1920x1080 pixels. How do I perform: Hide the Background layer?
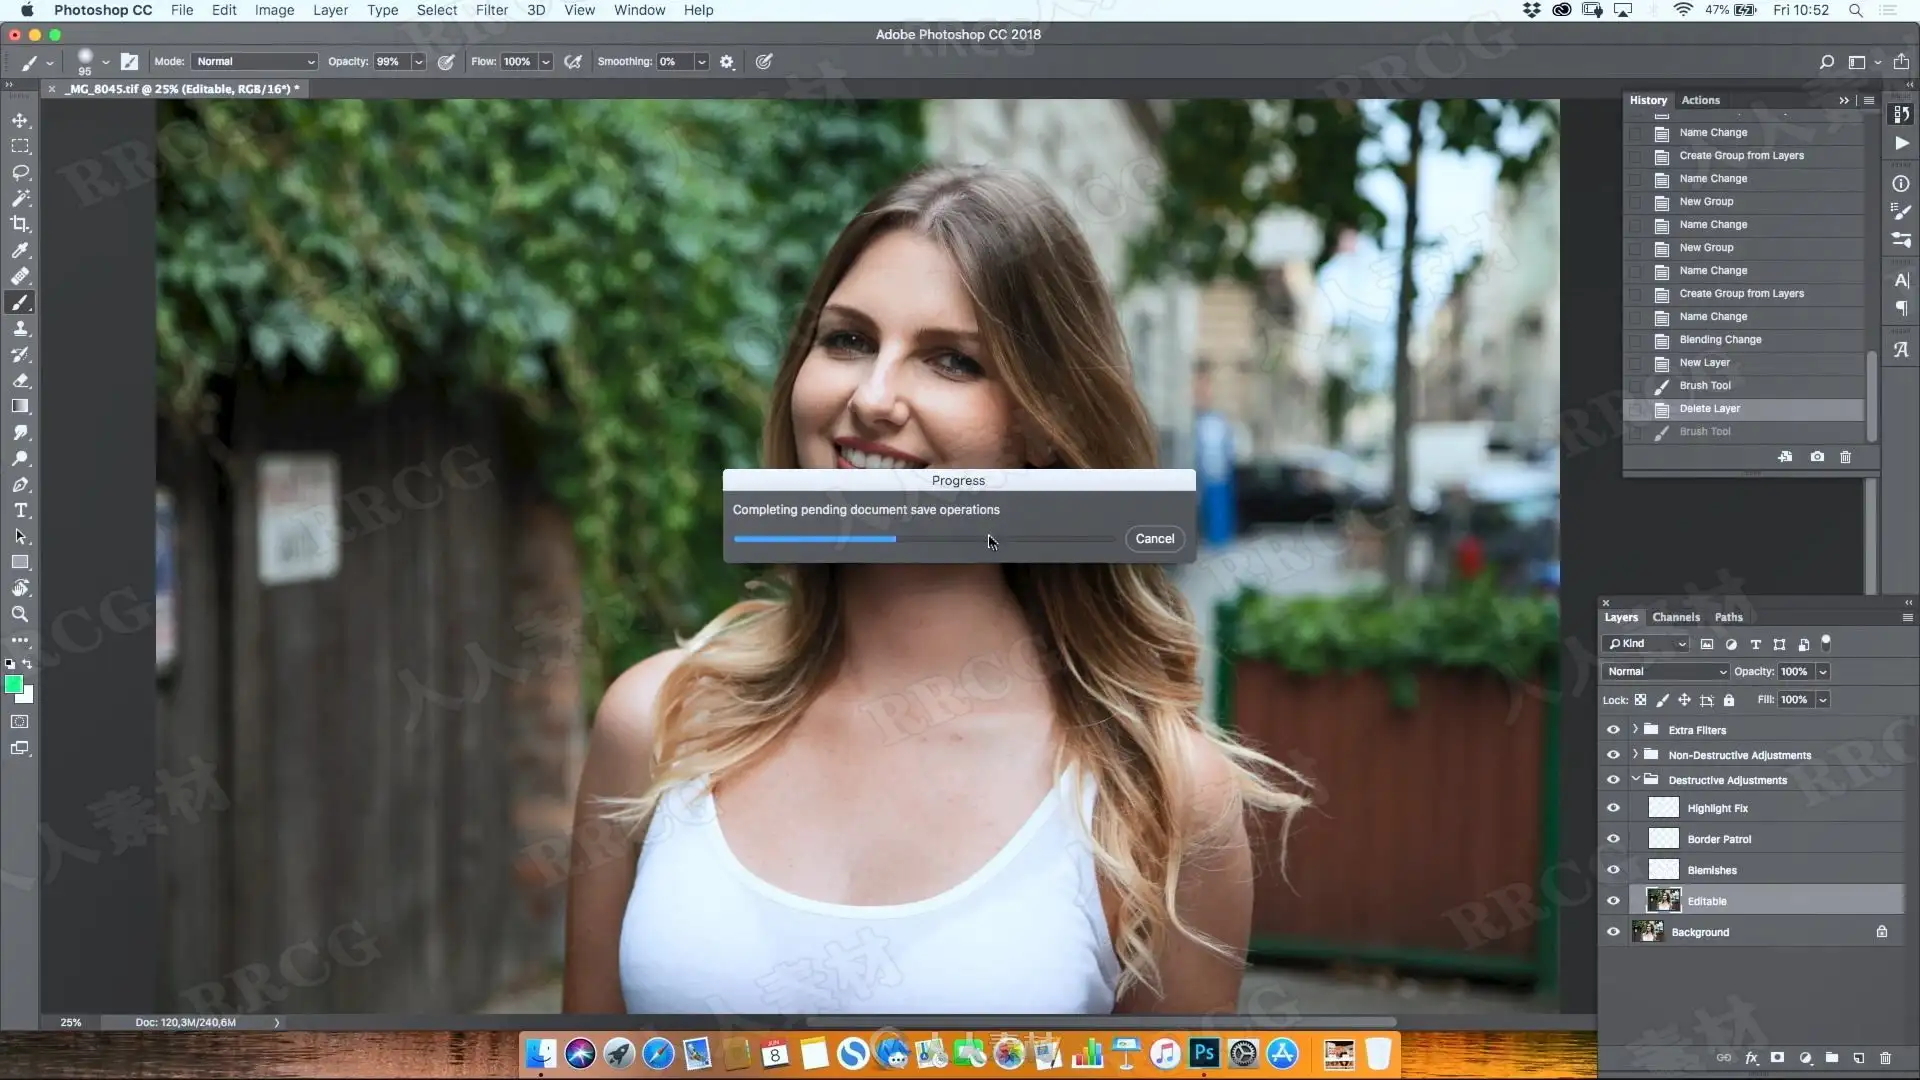[1613, 932]
